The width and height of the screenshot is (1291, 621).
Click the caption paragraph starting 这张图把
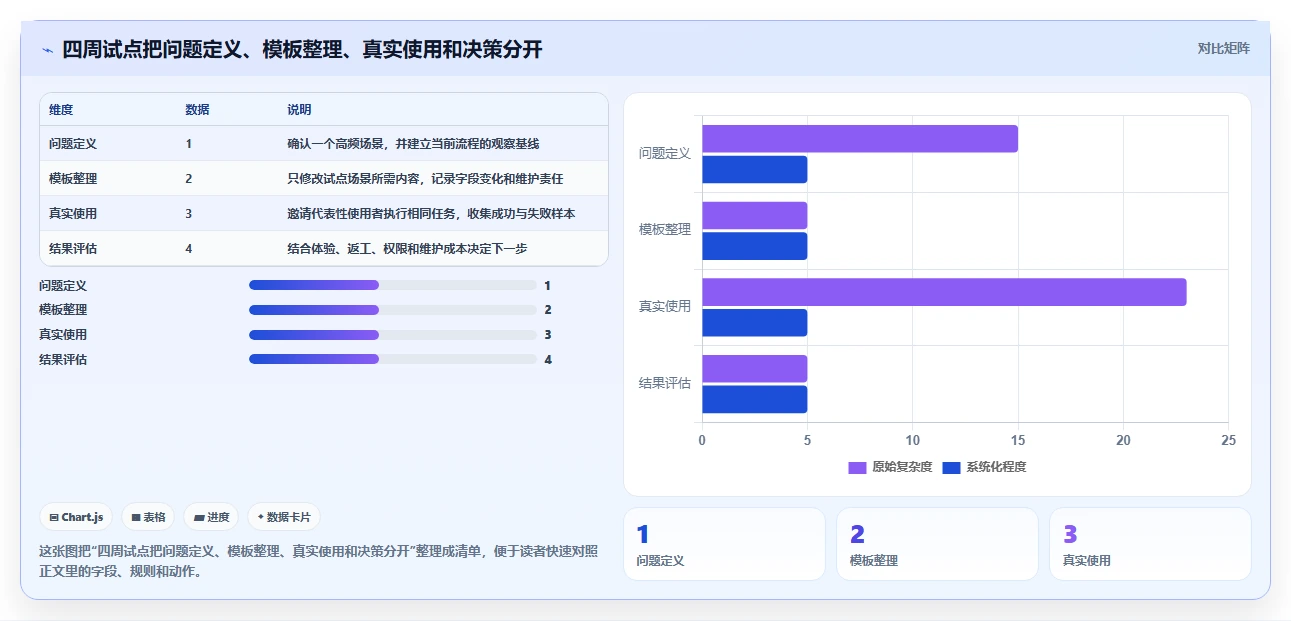coord(318,561)
